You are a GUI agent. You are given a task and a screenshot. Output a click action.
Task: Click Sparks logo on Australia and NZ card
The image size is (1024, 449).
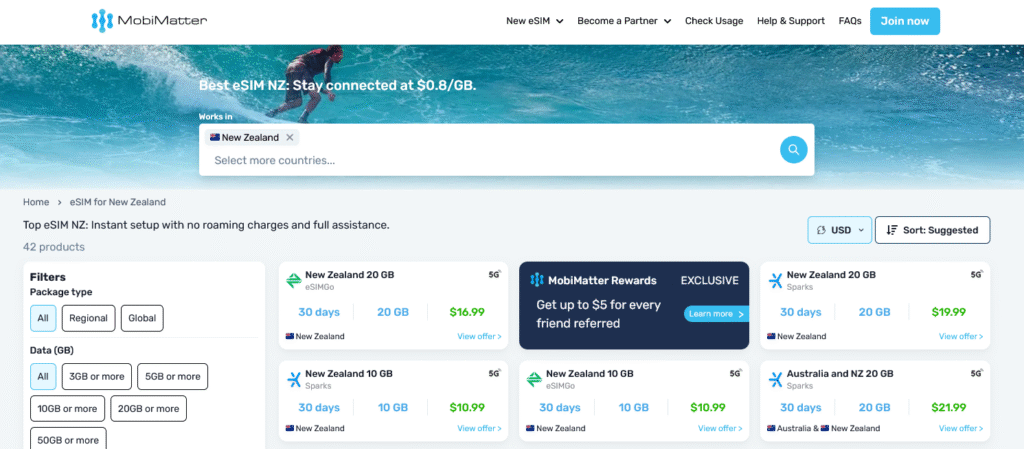(775, 380)
